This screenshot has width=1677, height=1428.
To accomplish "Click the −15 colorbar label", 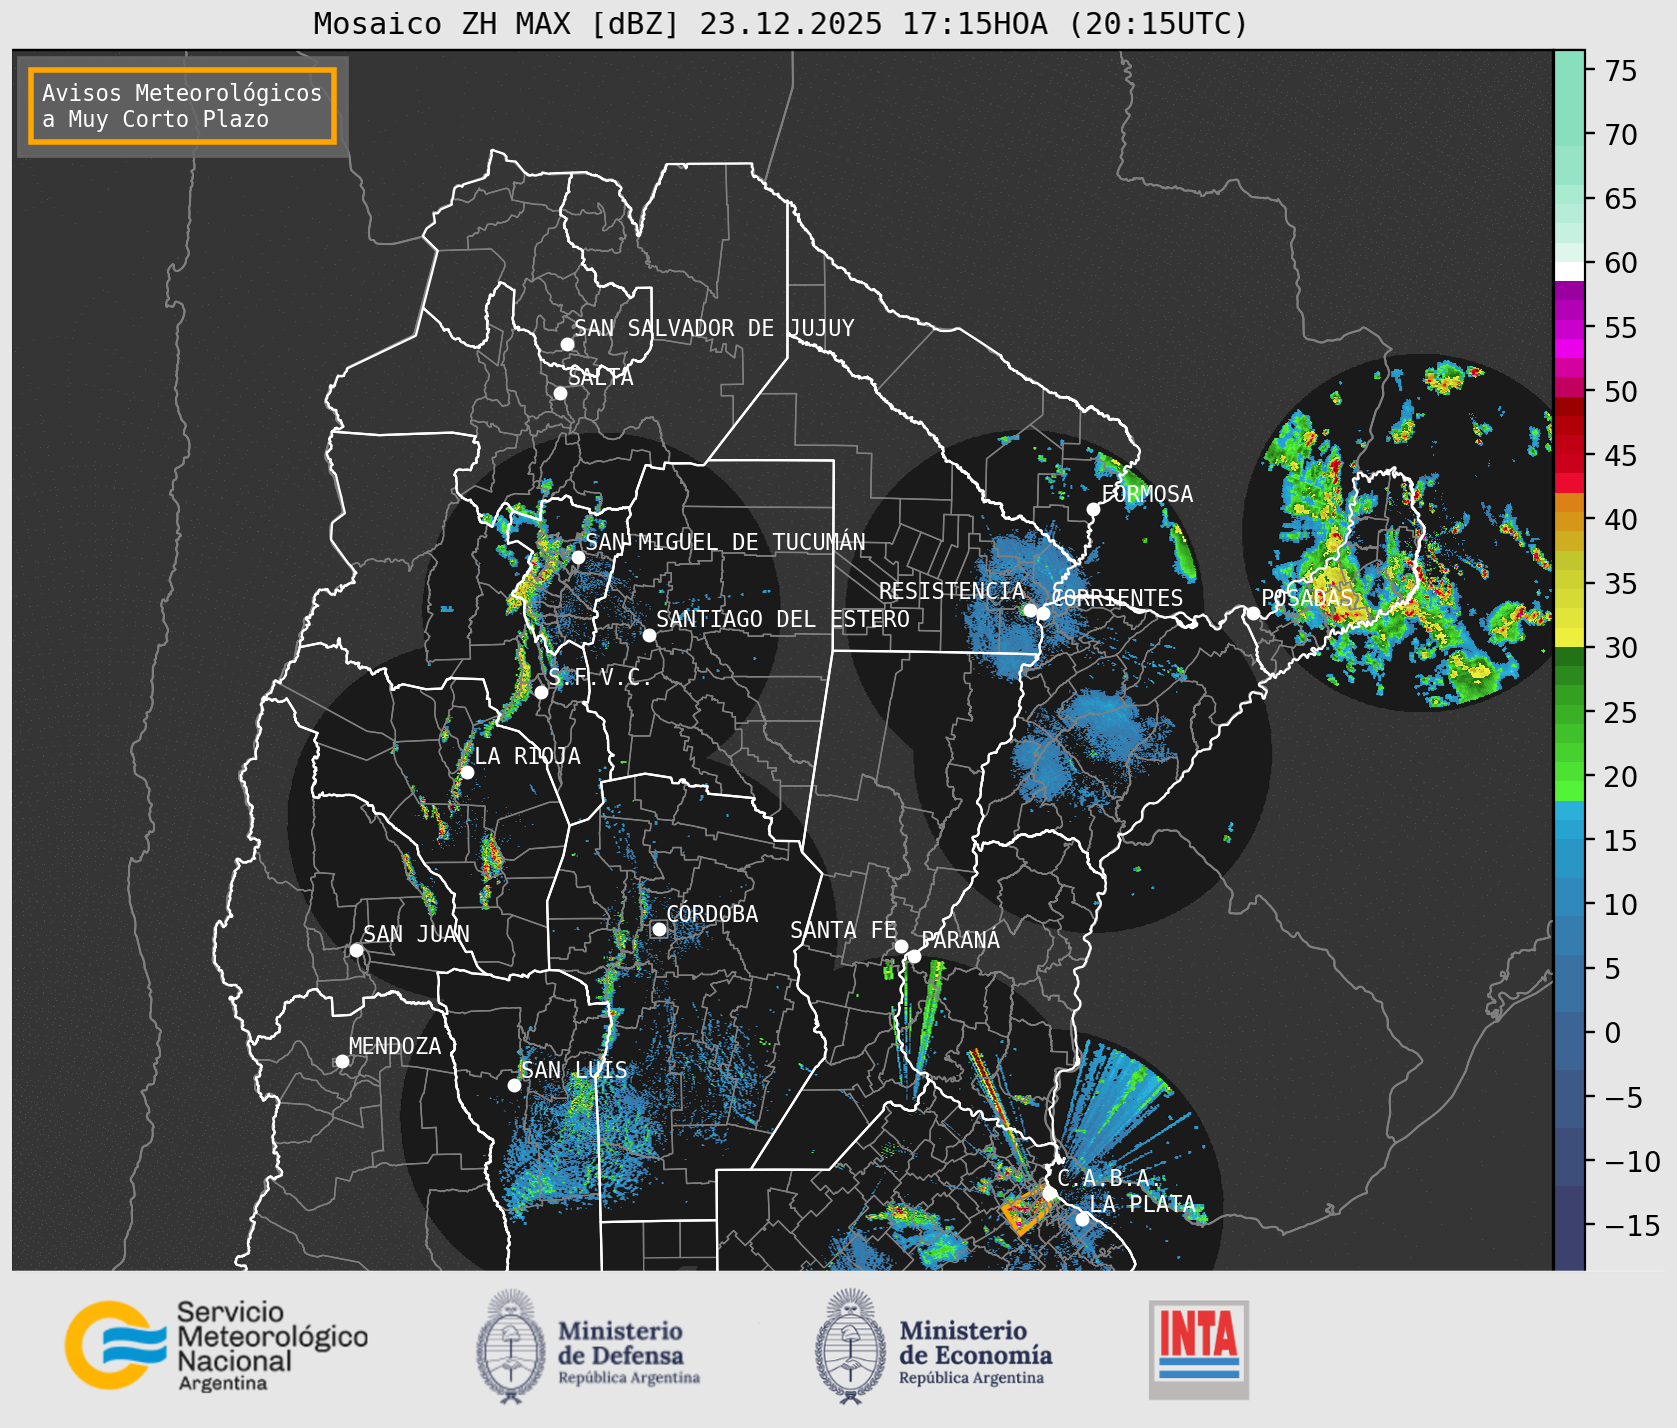I will tap(1632, 1226).
